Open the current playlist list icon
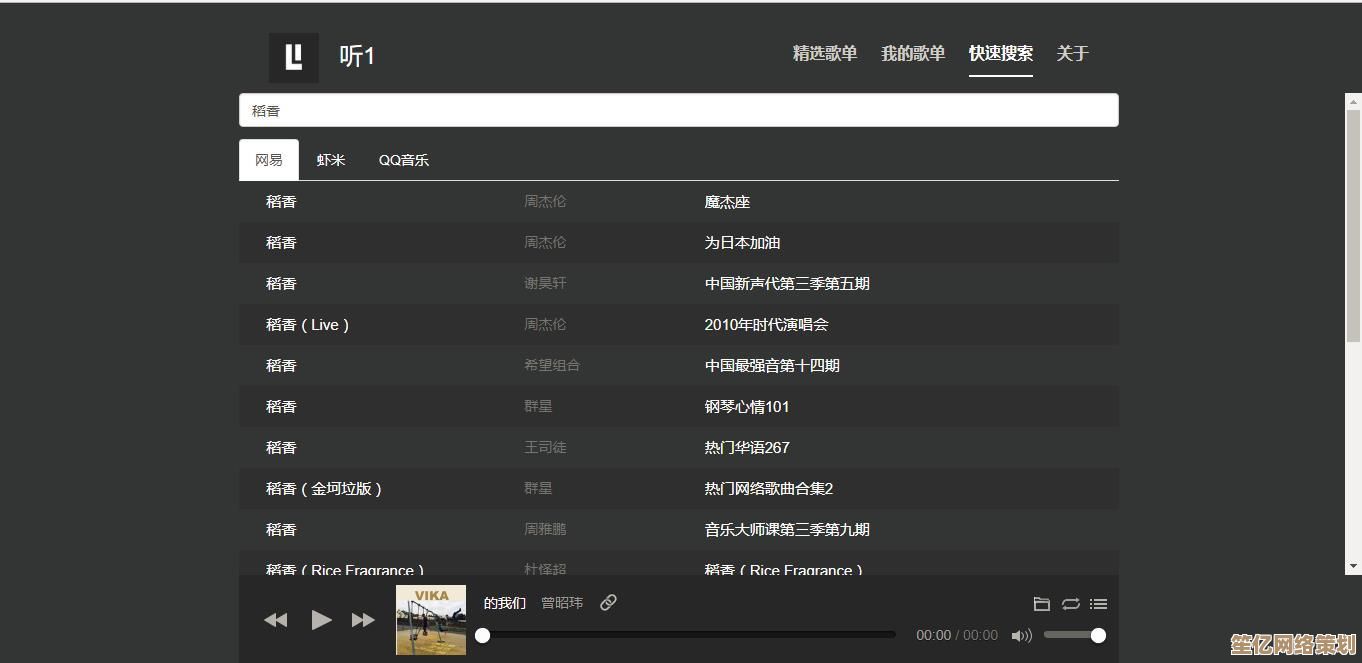This screenshot has height=663, width=1362. pos(1098,604)
